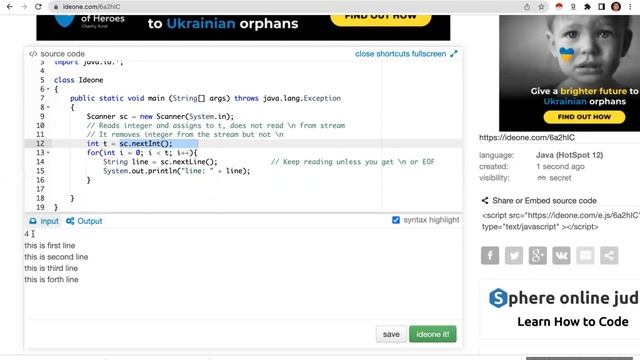
Task: Click the https://ideone.com/6a2hIC link in sidebar
Action: (x=527, y=138)
